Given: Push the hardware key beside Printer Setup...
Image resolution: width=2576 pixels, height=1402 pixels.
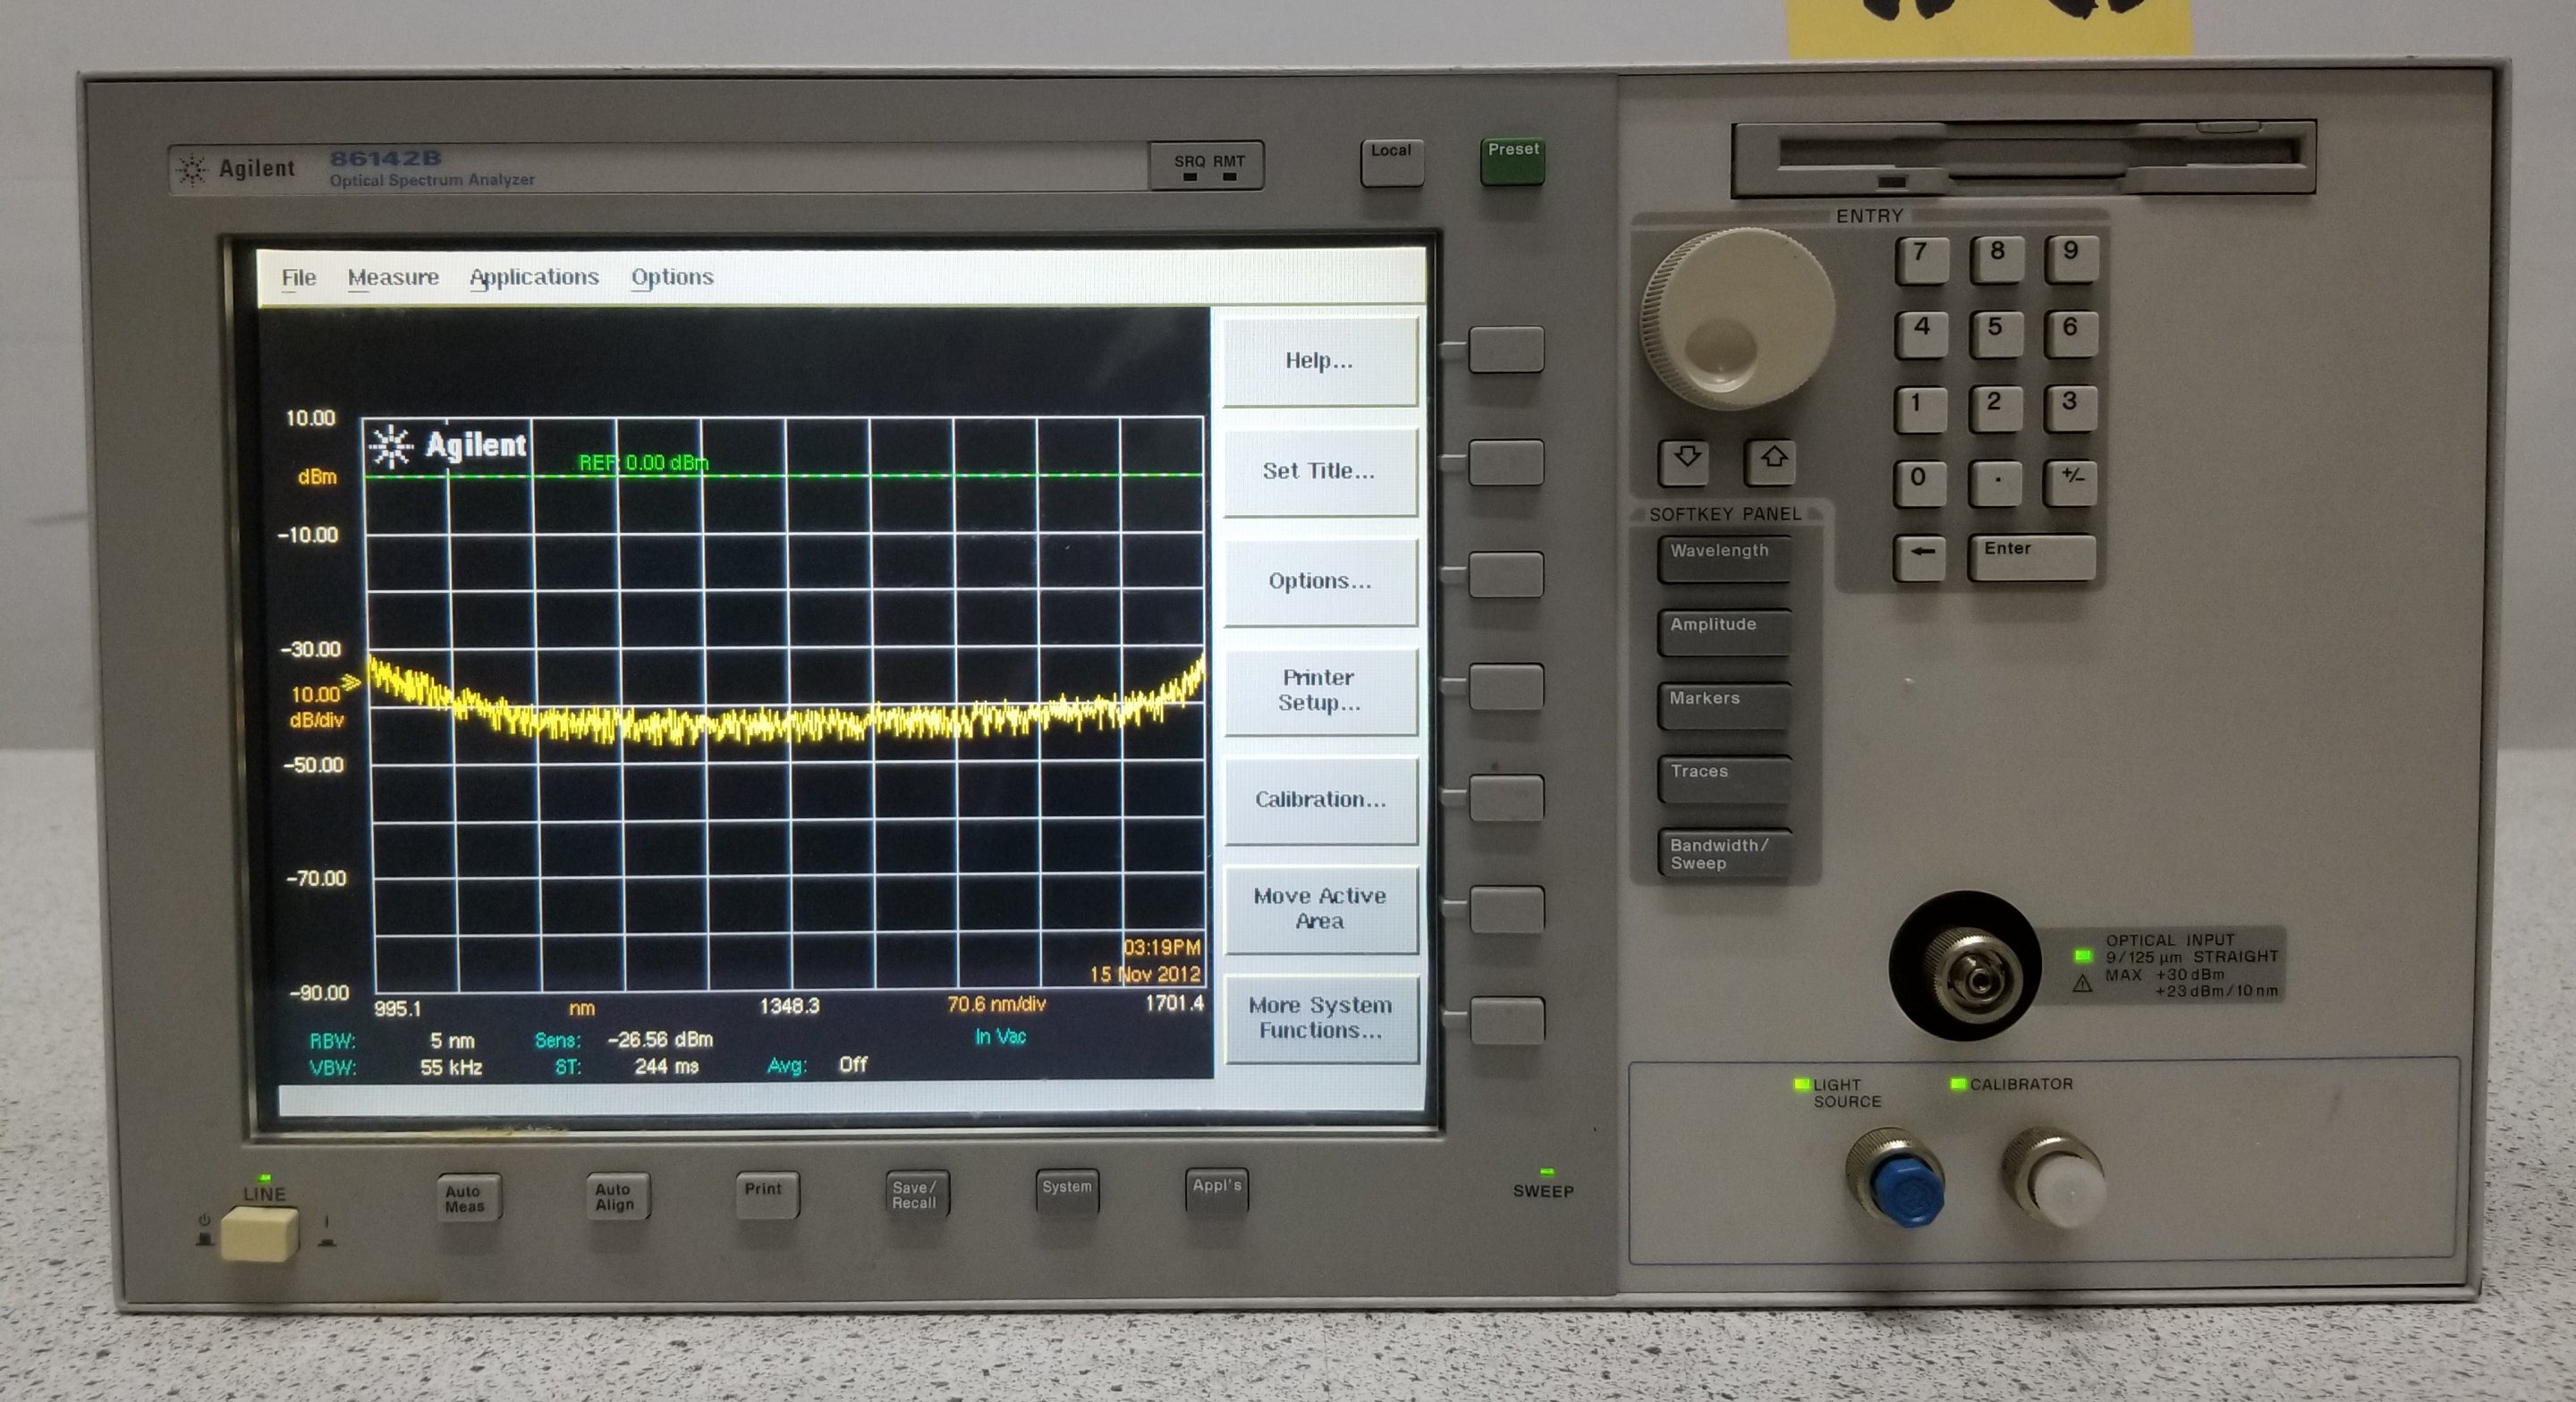Looking at the screenshot, I should (x=1506, y=686).
